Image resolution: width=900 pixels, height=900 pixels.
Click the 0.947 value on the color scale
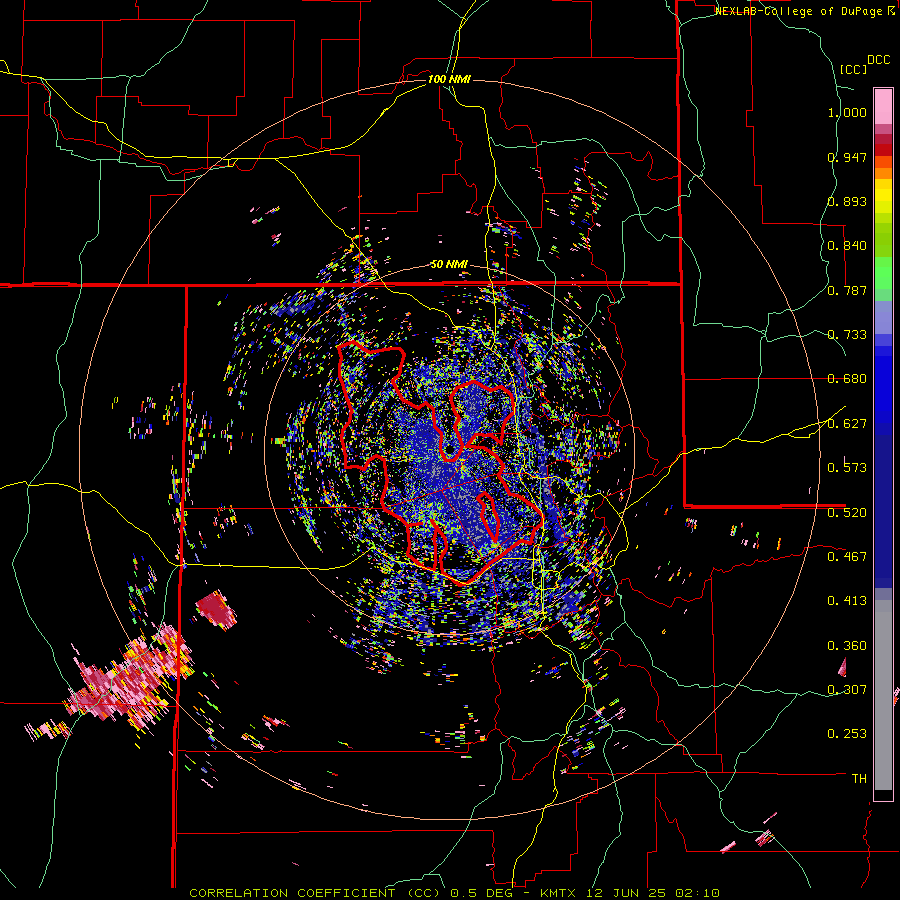[847, 157]
